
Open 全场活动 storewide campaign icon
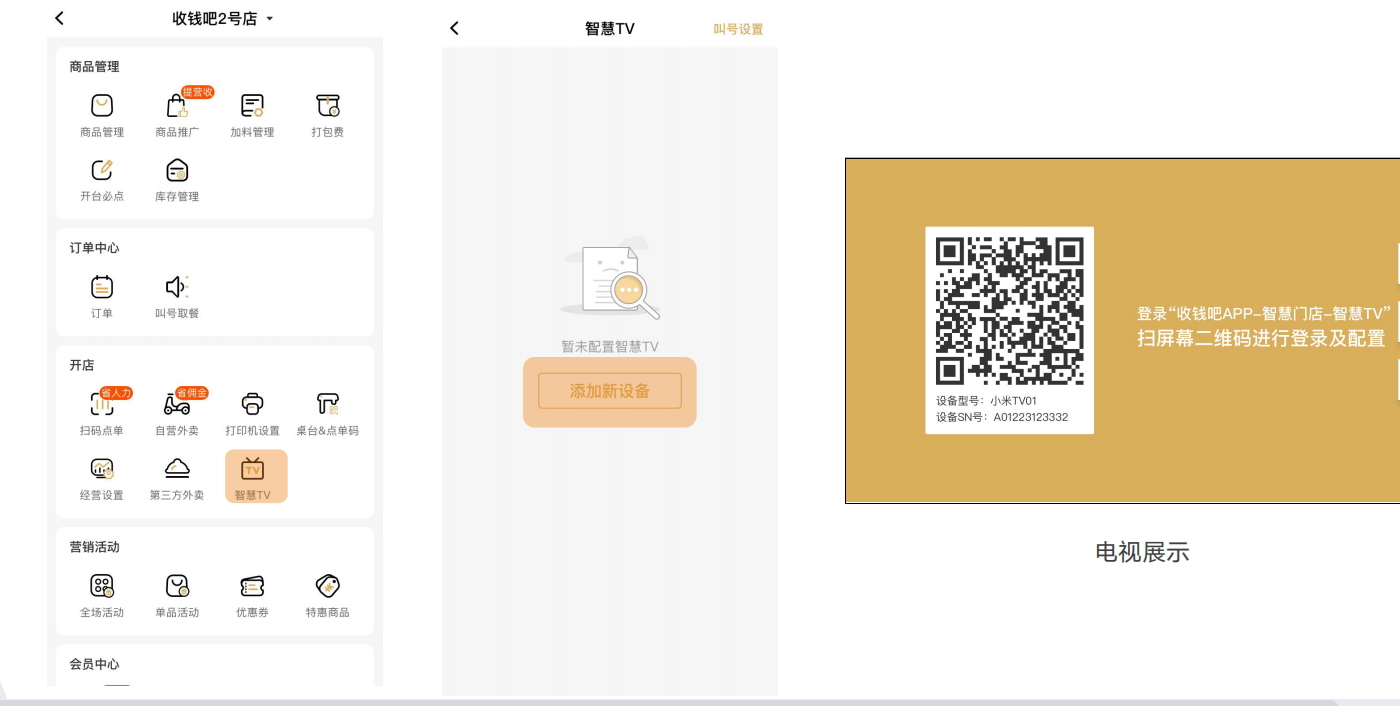coord(102,586)
